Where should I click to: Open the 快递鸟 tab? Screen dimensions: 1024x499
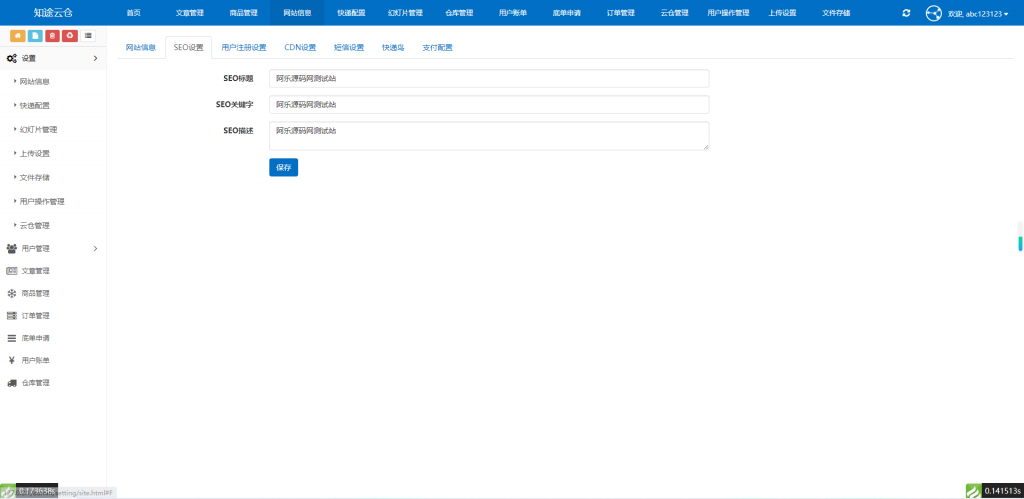coord(393,48)
